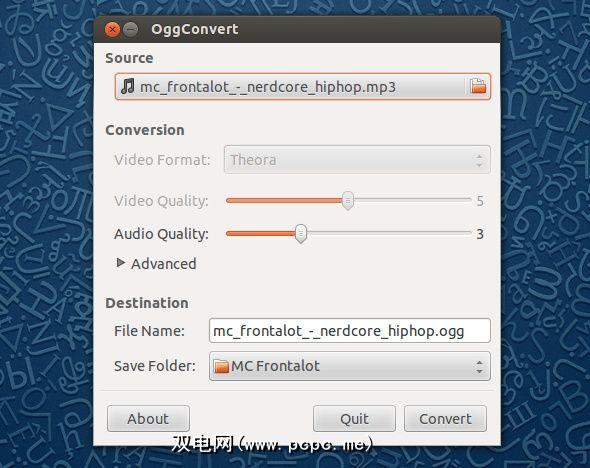Open the source file browse folder icon
Image resolution: width=590 pixels, height=468 pixels.
click(478, 87)
